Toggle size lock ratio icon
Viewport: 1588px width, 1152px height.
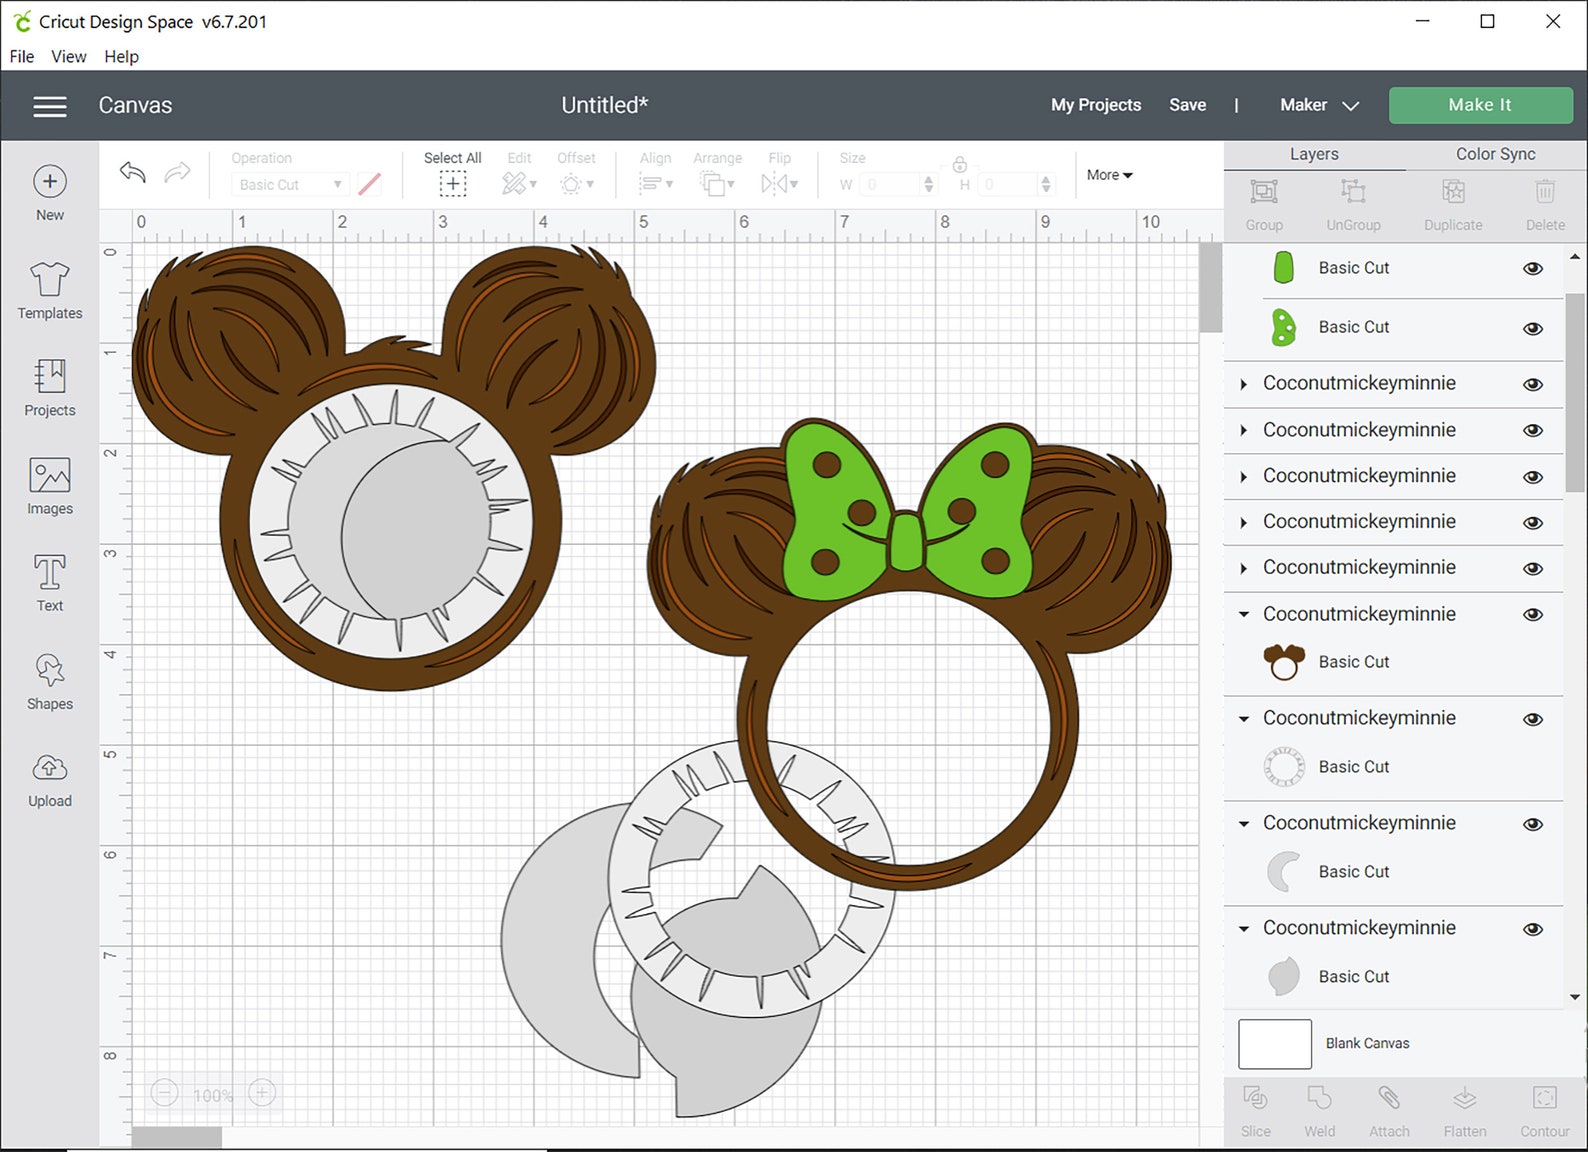pyautogui.click(x=959, y=165)
